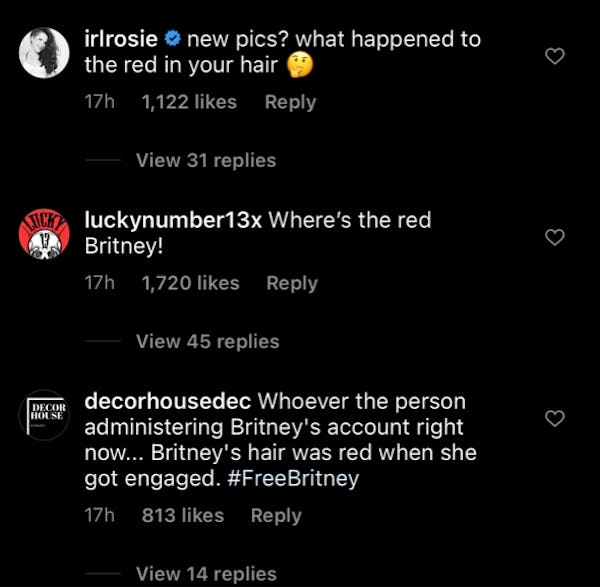Open the irlrosie username link
The image size is (600, 587).
[121, 39]
